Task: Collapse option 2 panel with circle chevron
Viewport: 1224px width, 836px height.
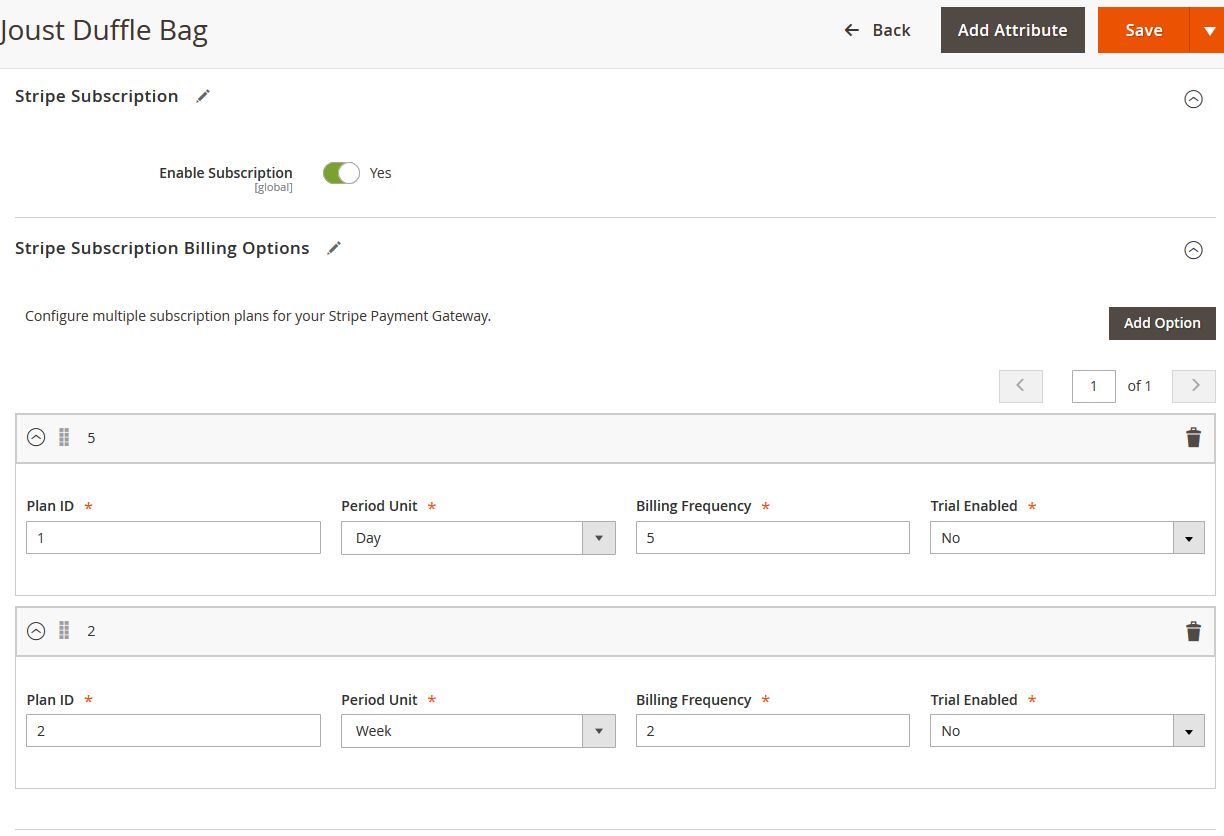Action: [36, 631]
